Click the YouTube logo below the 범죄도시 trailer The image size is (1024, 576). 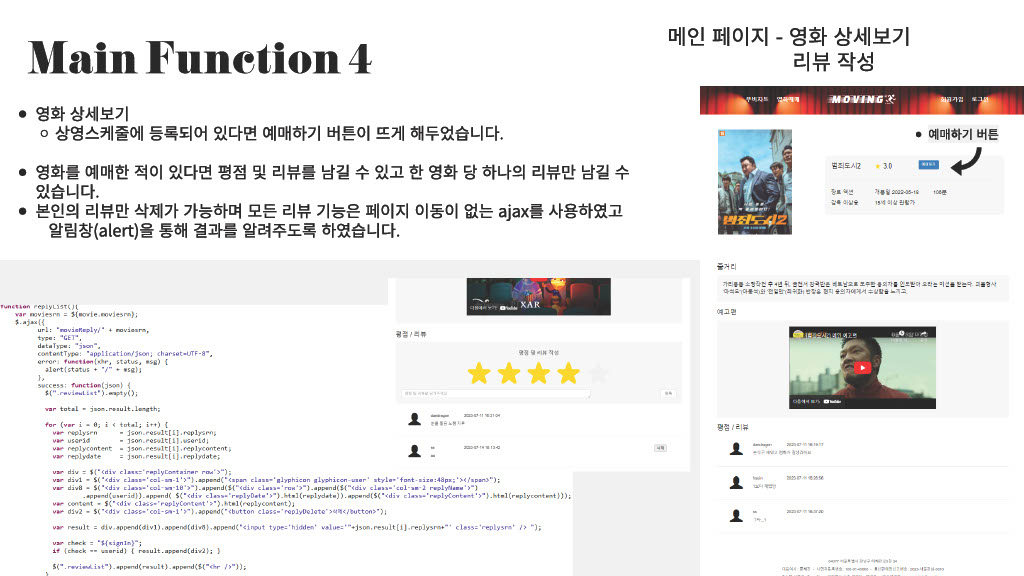click(x=832, y=402)
